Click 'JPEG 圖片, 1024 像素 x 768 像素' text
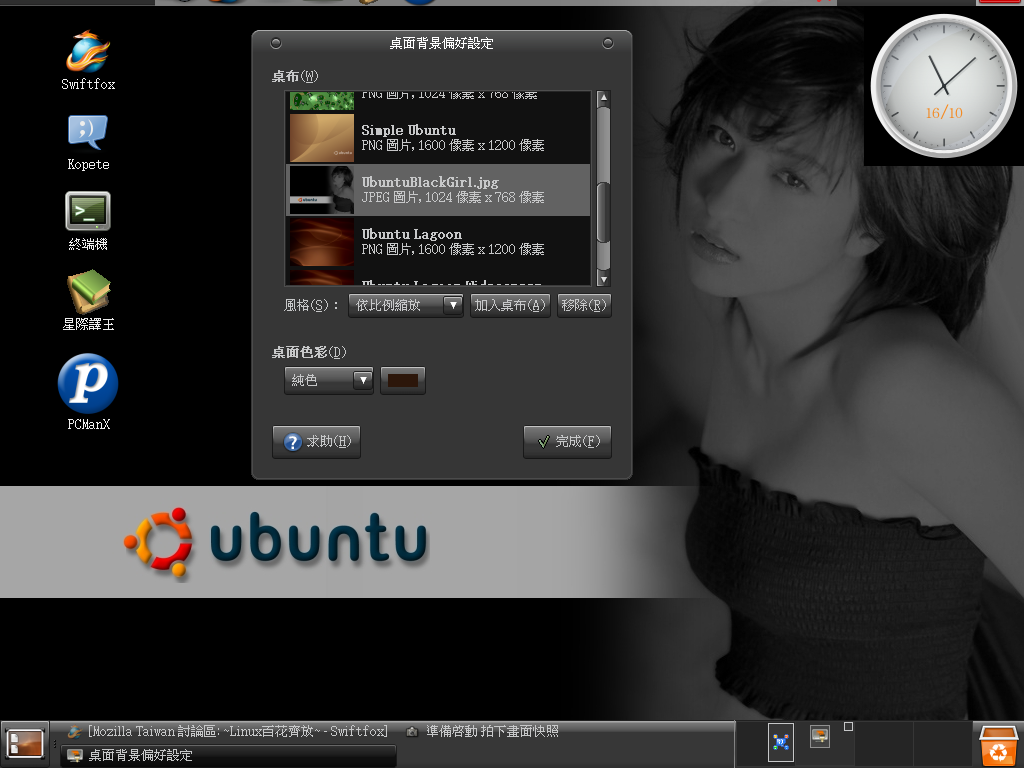Screen dimensions: 1024x768 pos(453,197)
